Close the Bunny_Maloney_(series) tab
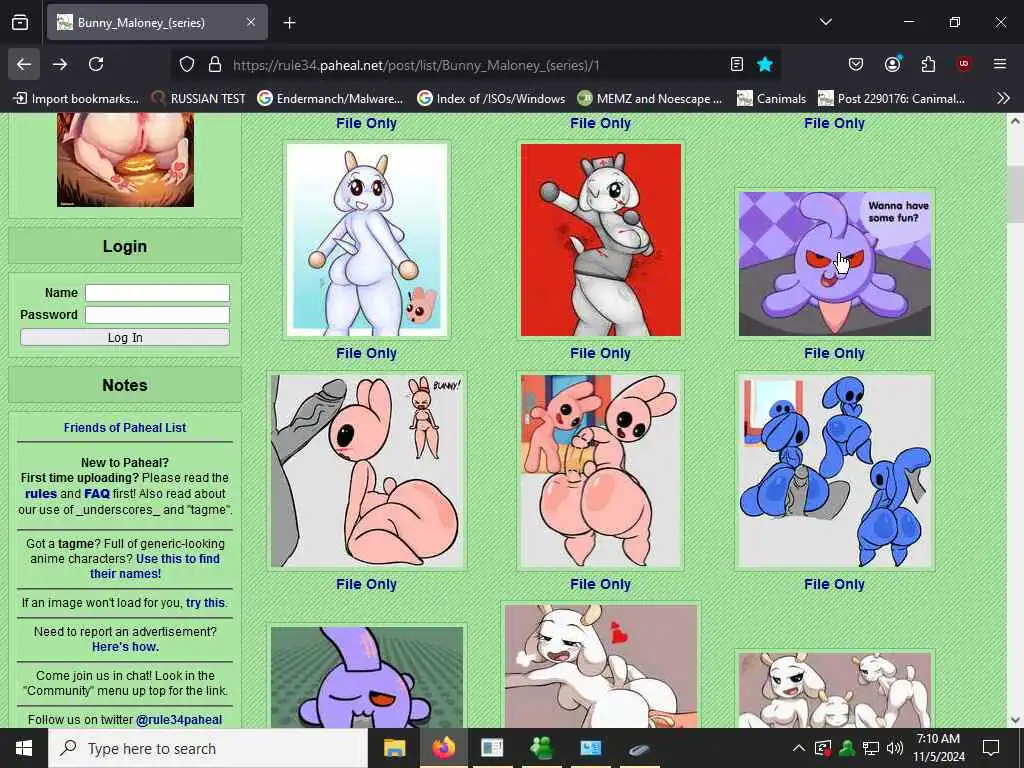 click(251, 22)
